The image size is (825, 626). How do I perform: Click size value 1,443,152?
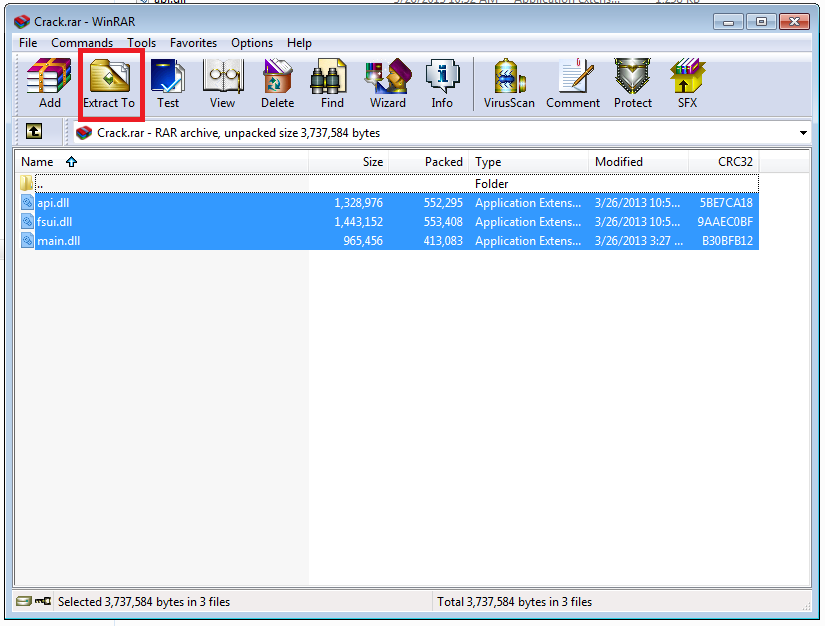[x=359, y=221]
